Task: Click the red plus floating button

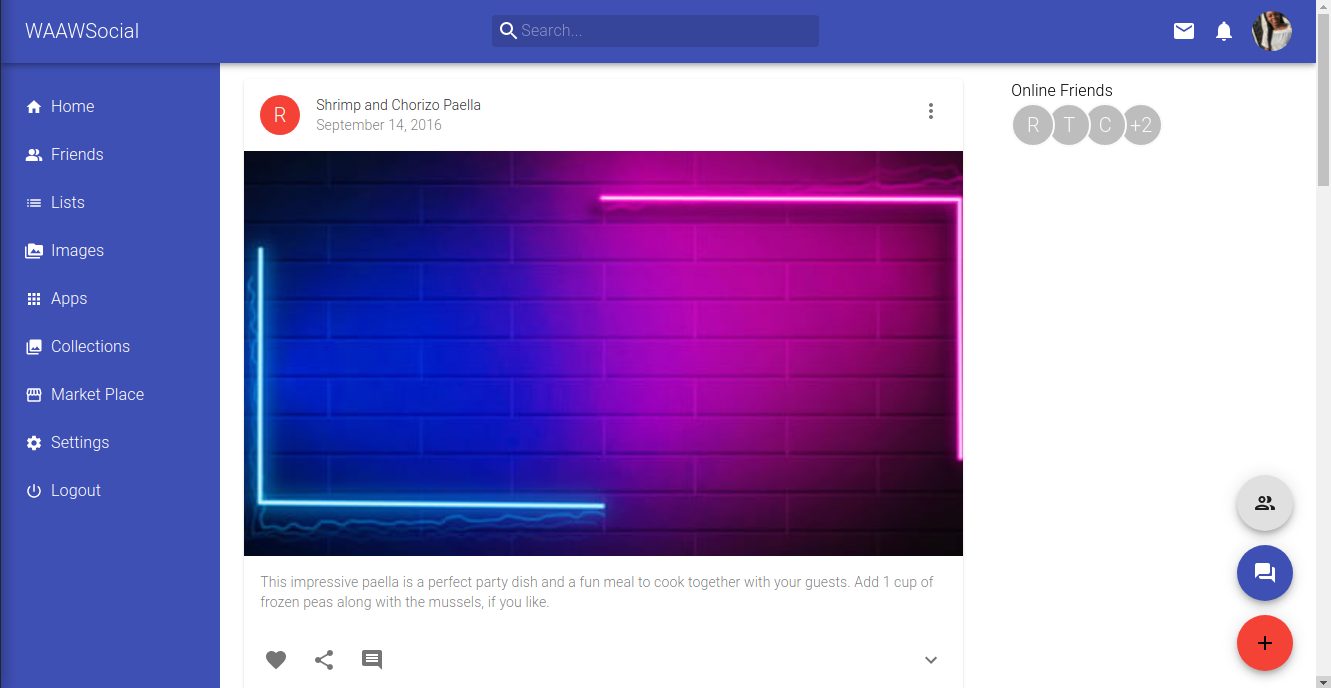Action: (x=1265, y=643)
